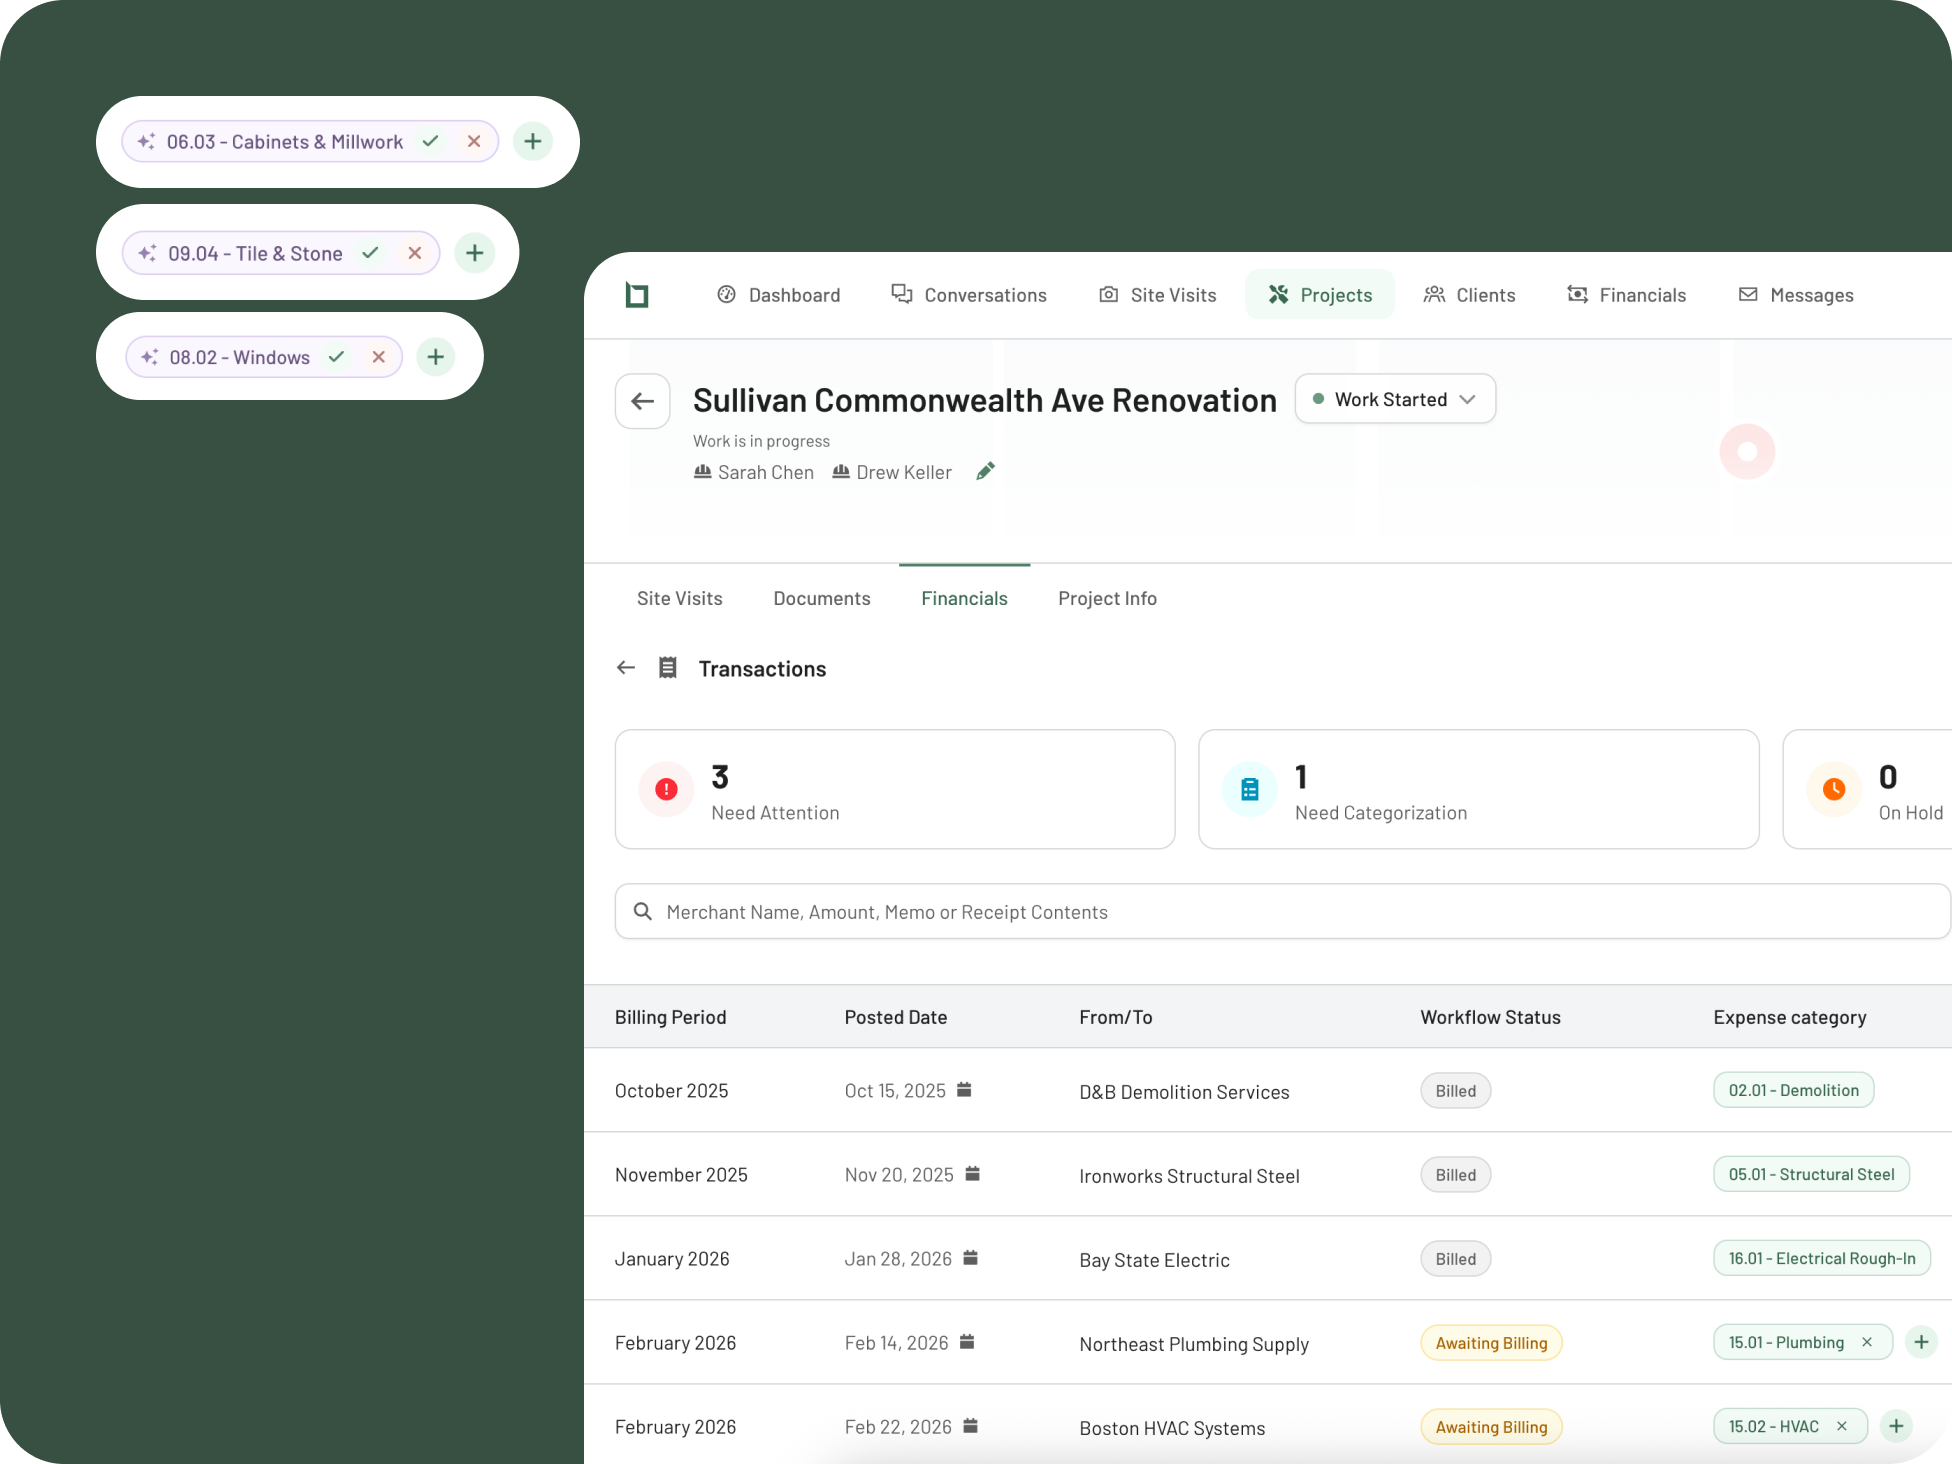Image resolution: width=1952 pixels, height=1464 pixels.
Task: Click D&B Demolition Services row
Action: point(1268,1091)
